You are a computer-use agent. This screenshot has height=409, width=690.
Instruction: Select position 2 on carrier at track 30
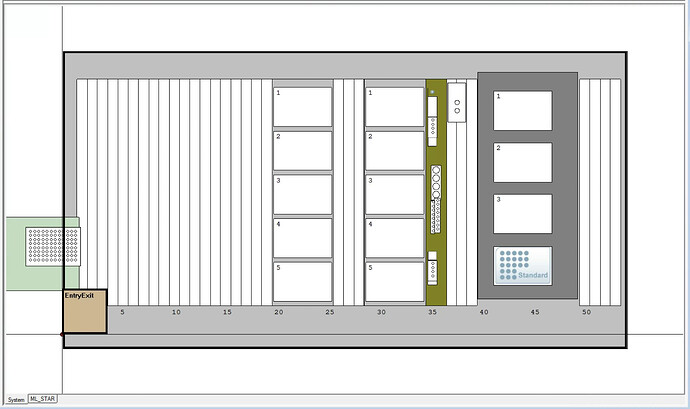(x=395, y=151)
